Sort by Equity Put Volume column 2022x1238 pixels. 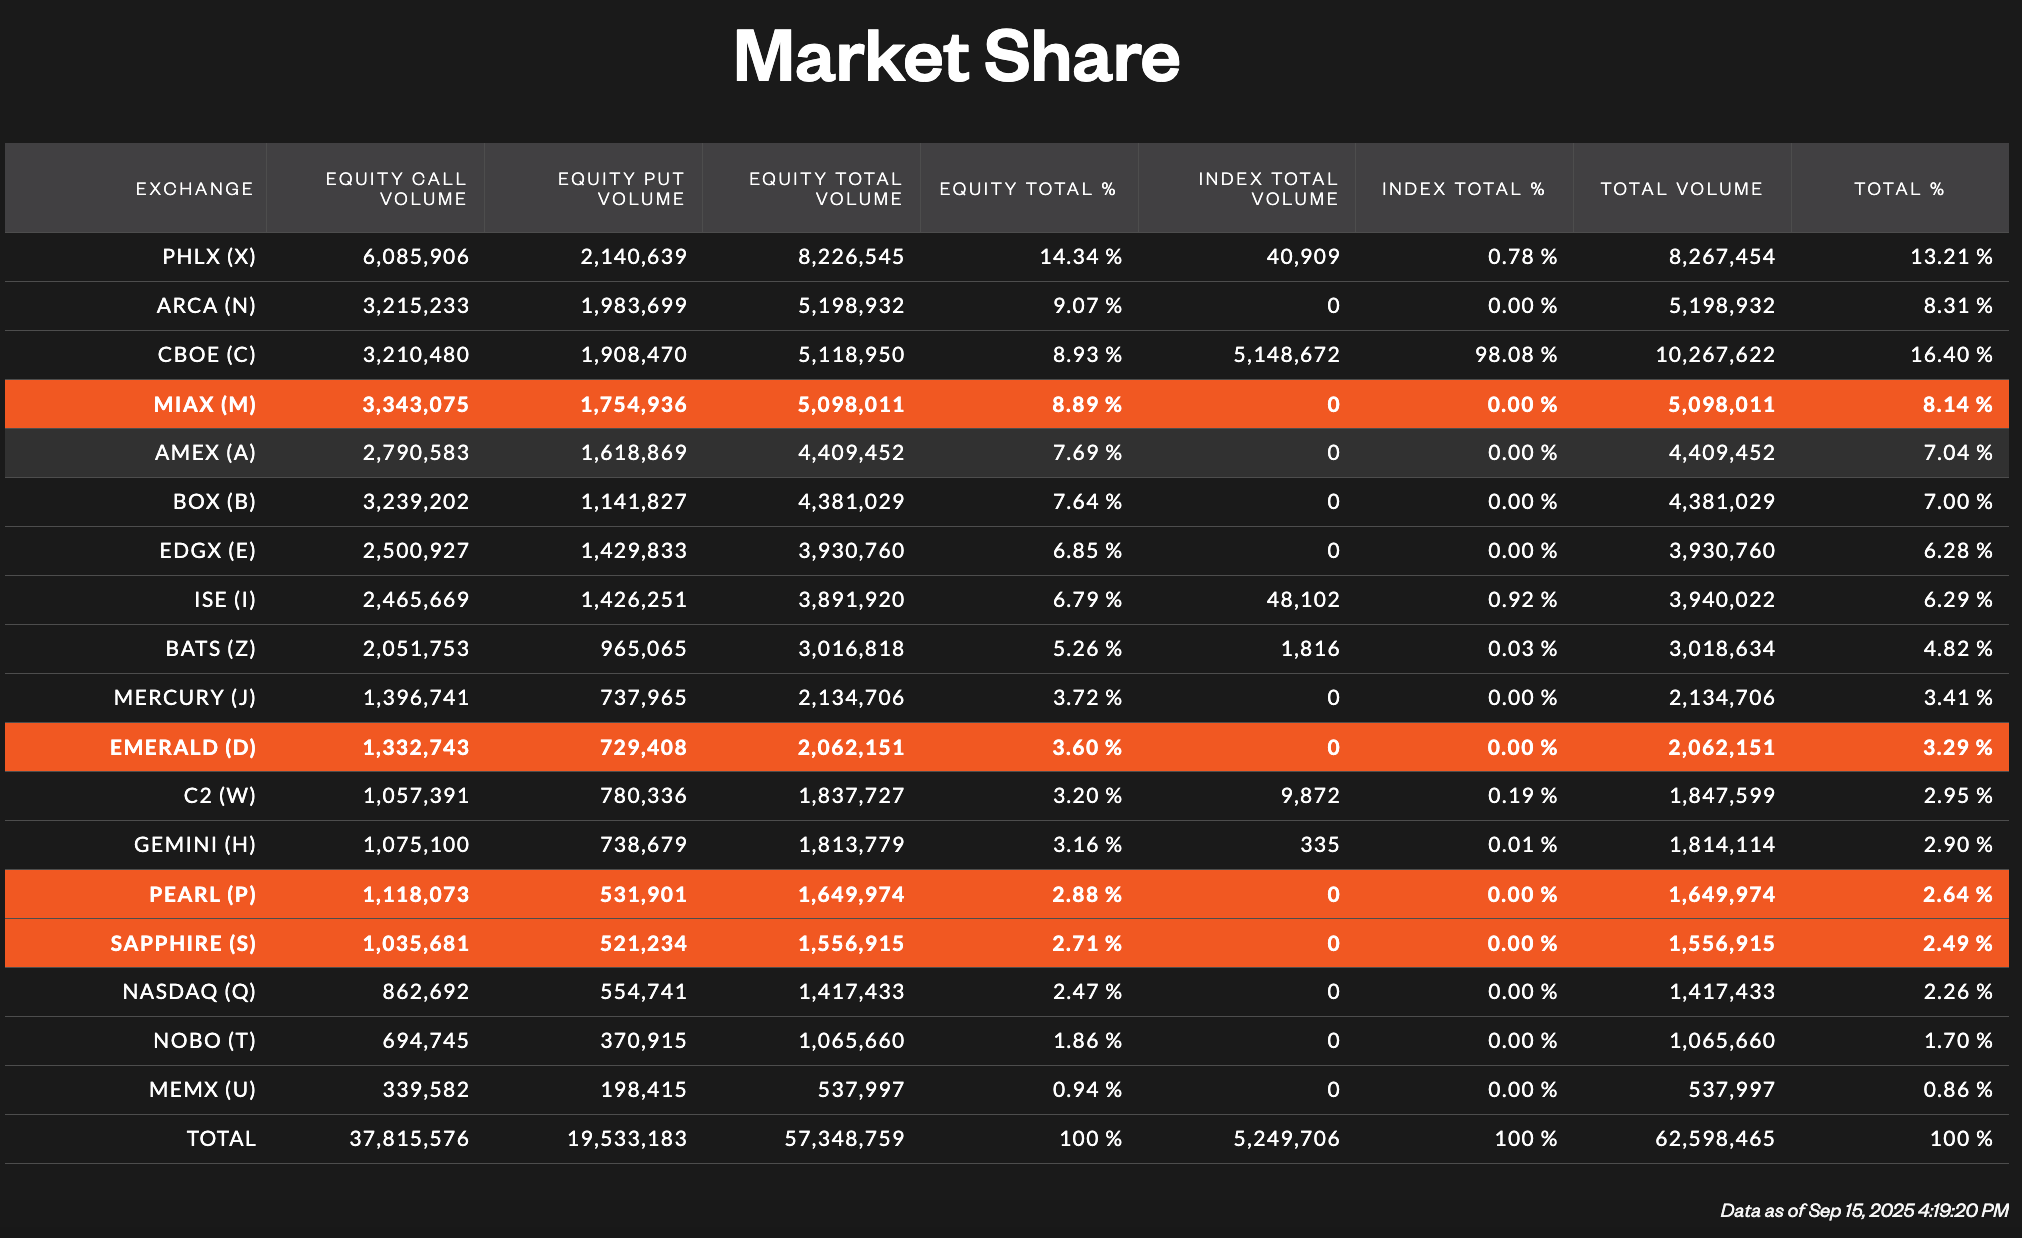pos(620,188)
